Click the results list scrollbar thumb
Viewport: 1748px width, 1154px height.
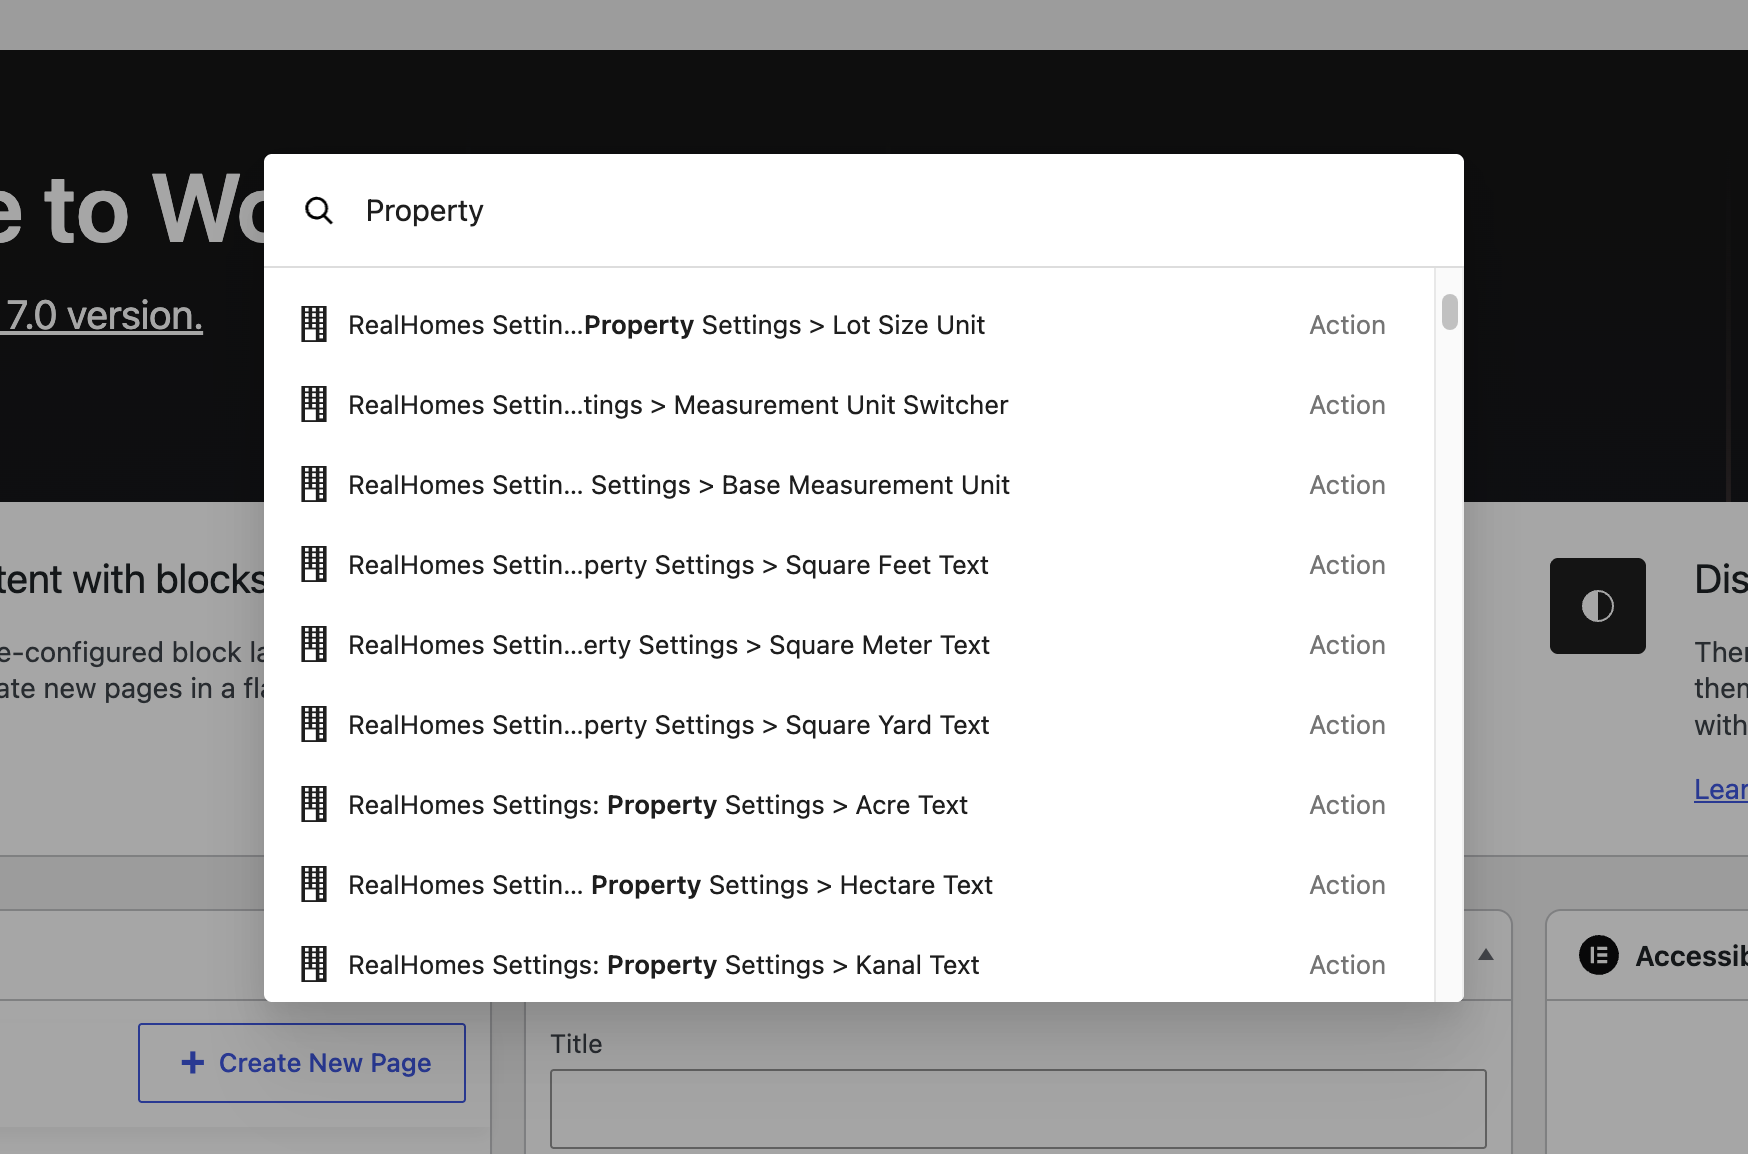pos(1450,312)
